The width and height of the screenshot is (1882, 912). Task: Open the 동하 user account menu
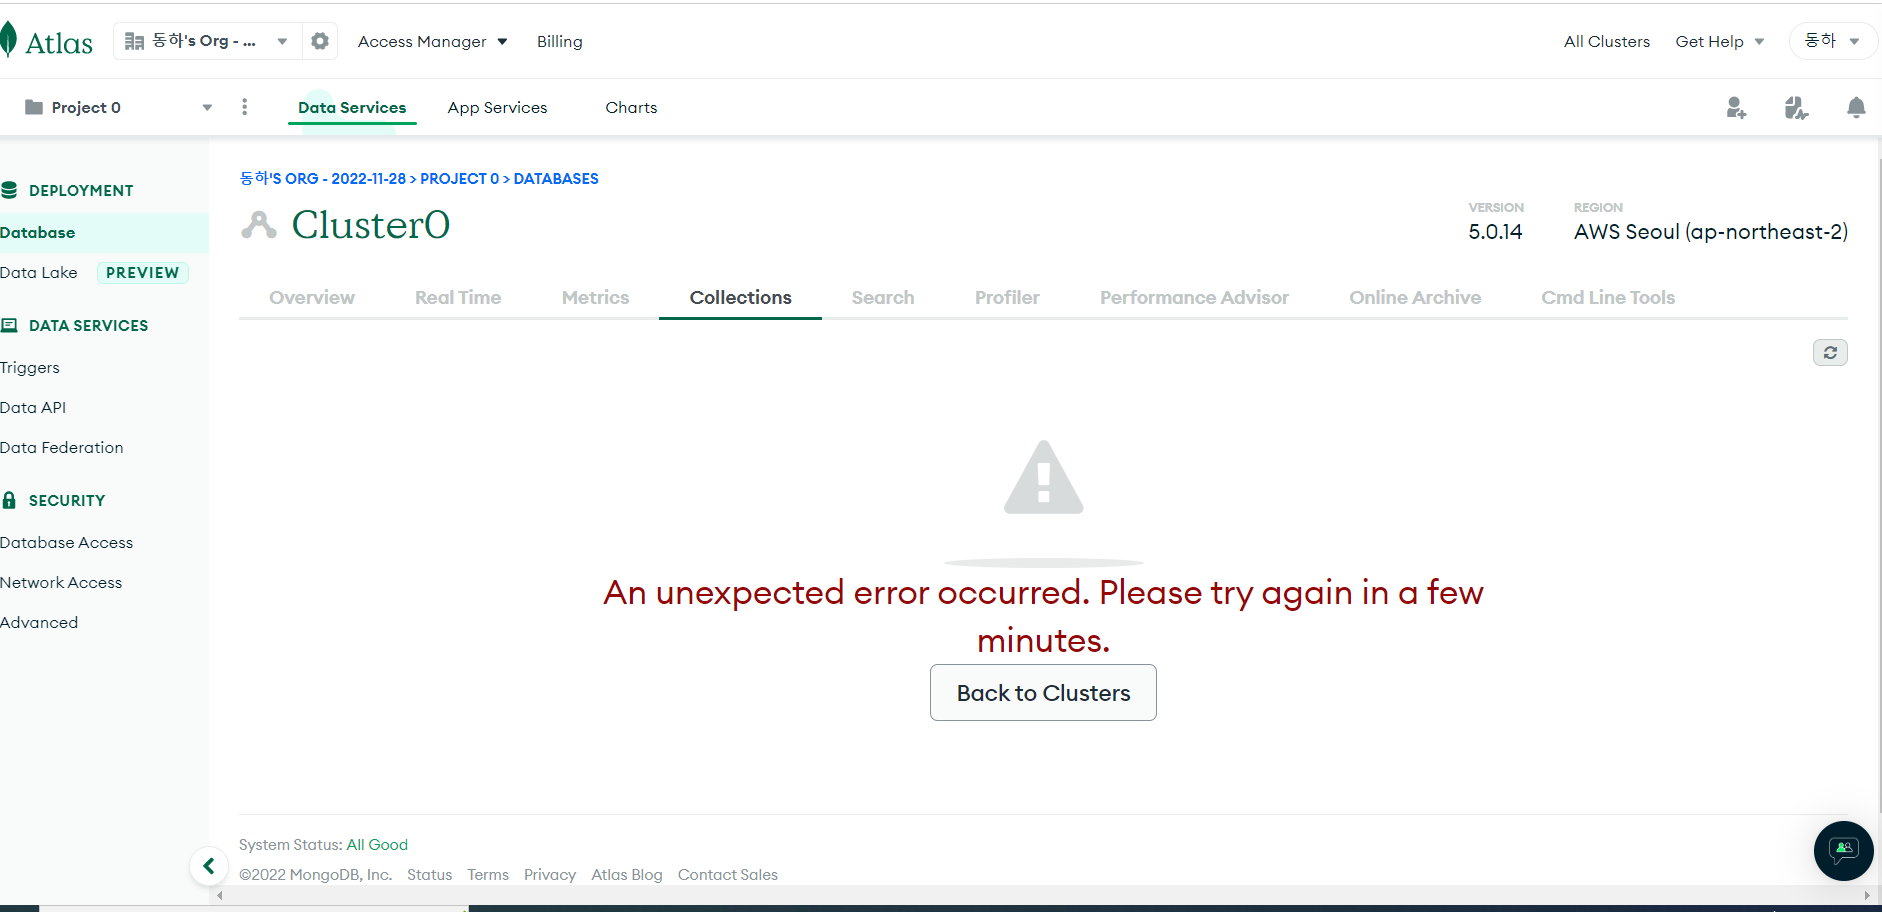pos(1832,41)
